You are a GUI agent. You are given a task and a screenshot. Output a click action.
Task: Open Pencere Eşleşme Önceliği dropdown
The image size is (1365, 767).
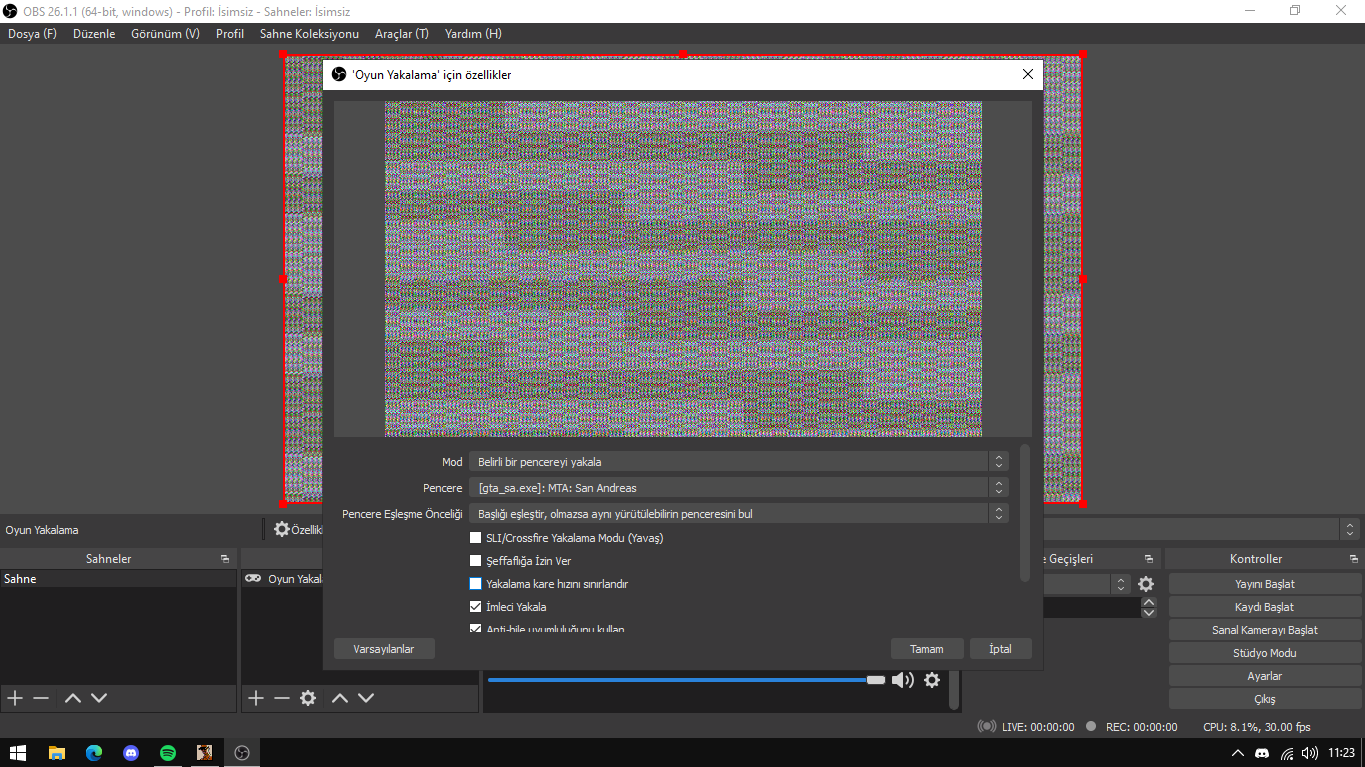point(738,514)
